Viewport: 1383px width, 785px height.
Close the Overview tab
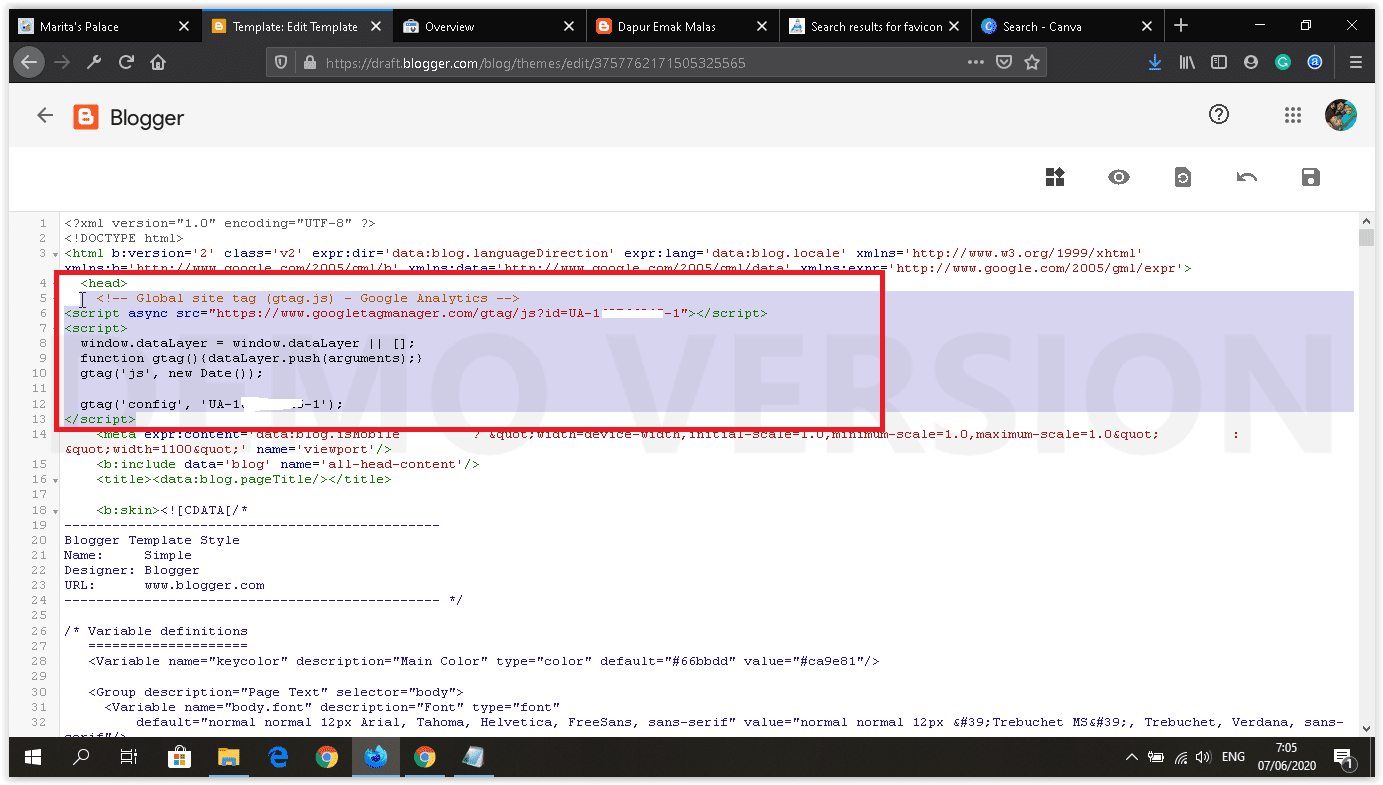click(x=568, y=26)
